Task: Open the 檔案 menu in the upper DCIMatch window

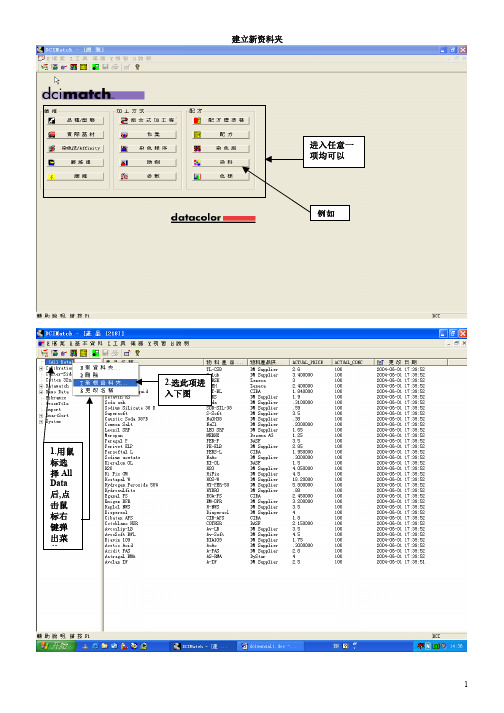Action: click(x=56, y=59)
